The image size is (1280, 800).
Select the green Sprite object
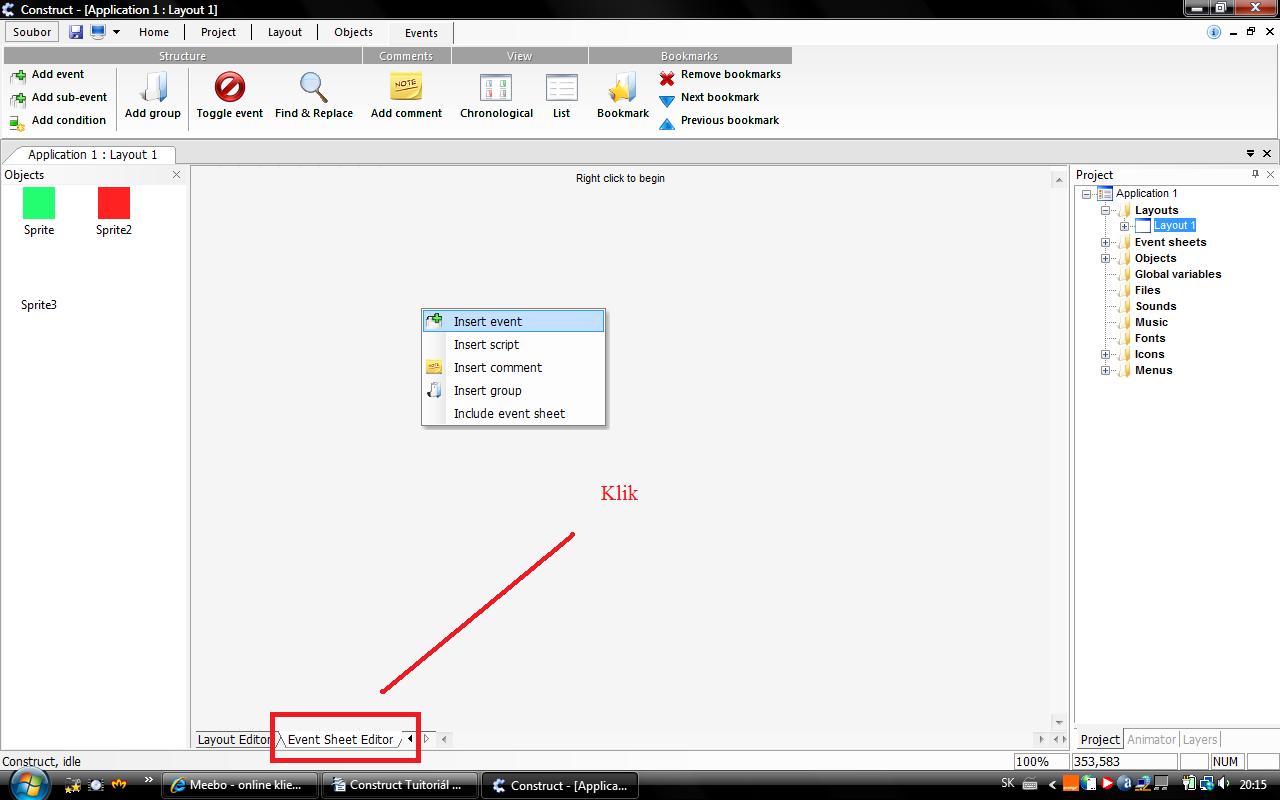pos(39,203)
